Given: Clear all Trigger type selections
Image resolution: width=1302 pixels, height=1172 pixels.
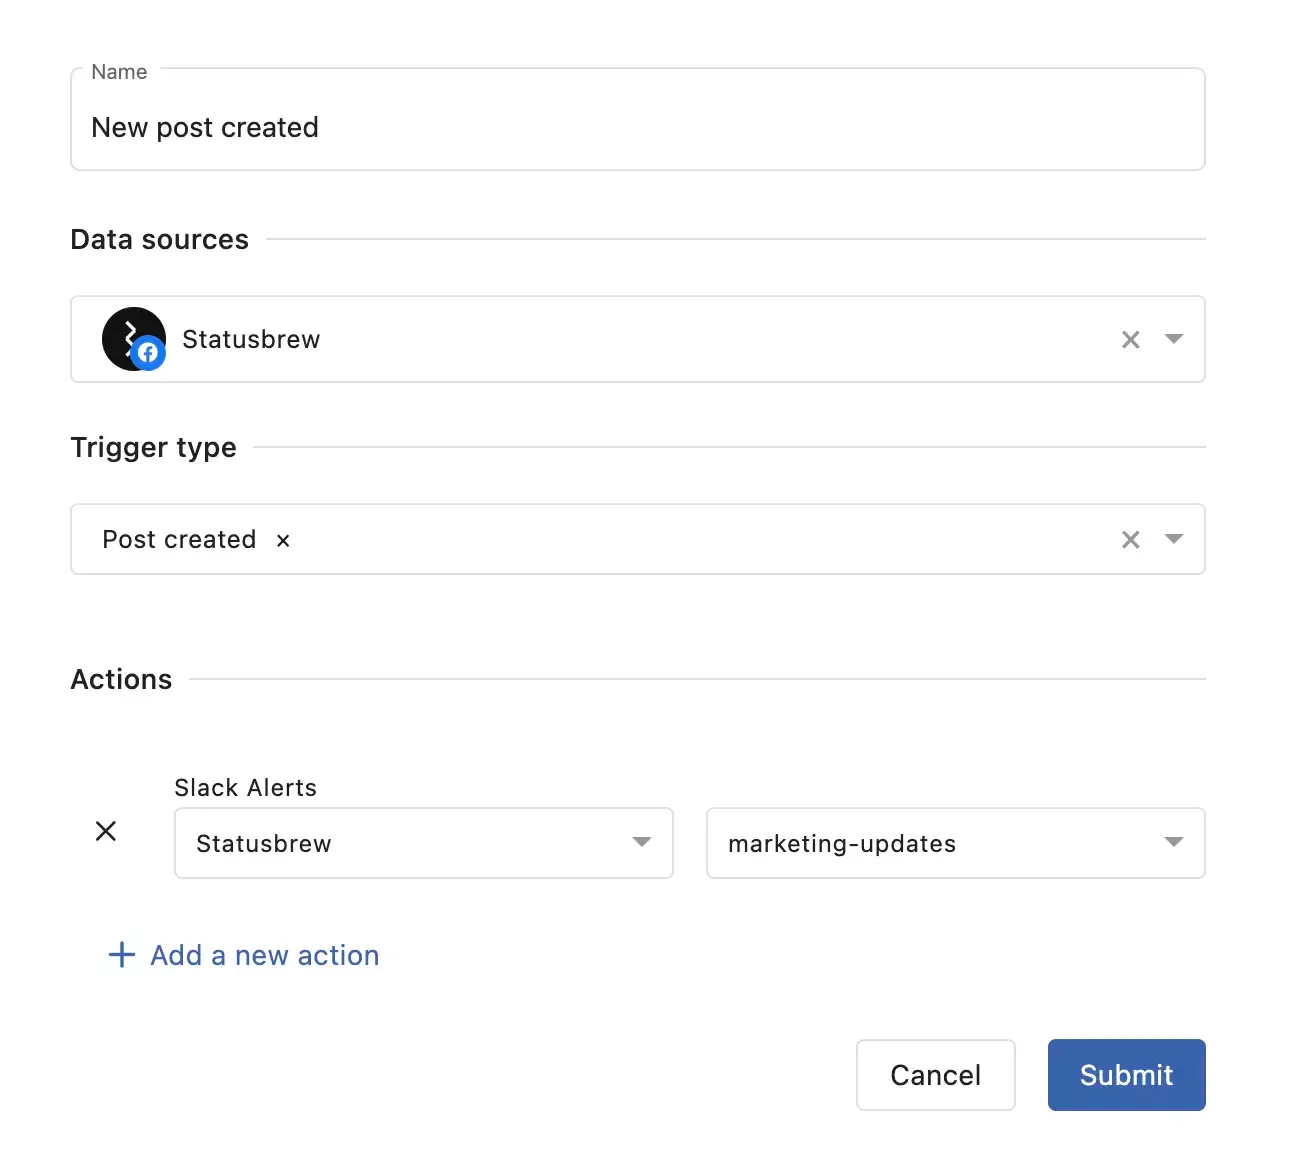Looking at the screenshot, I should 1130,540.
